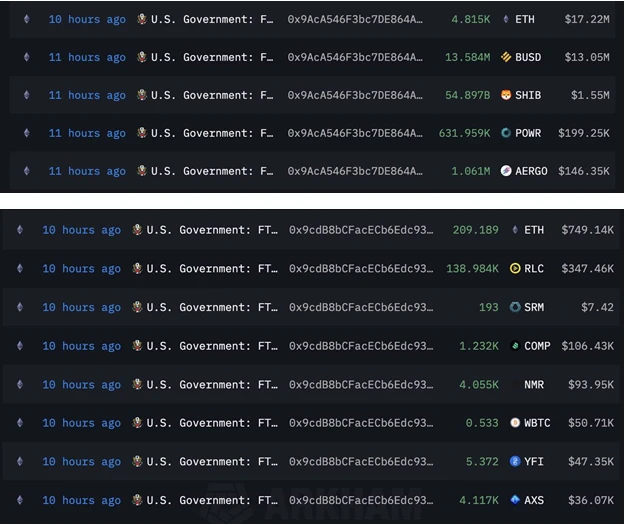Screen dimensions: 626x525
Task: Click the USD value "$146.35K"
Action: (x=584, y=171)
